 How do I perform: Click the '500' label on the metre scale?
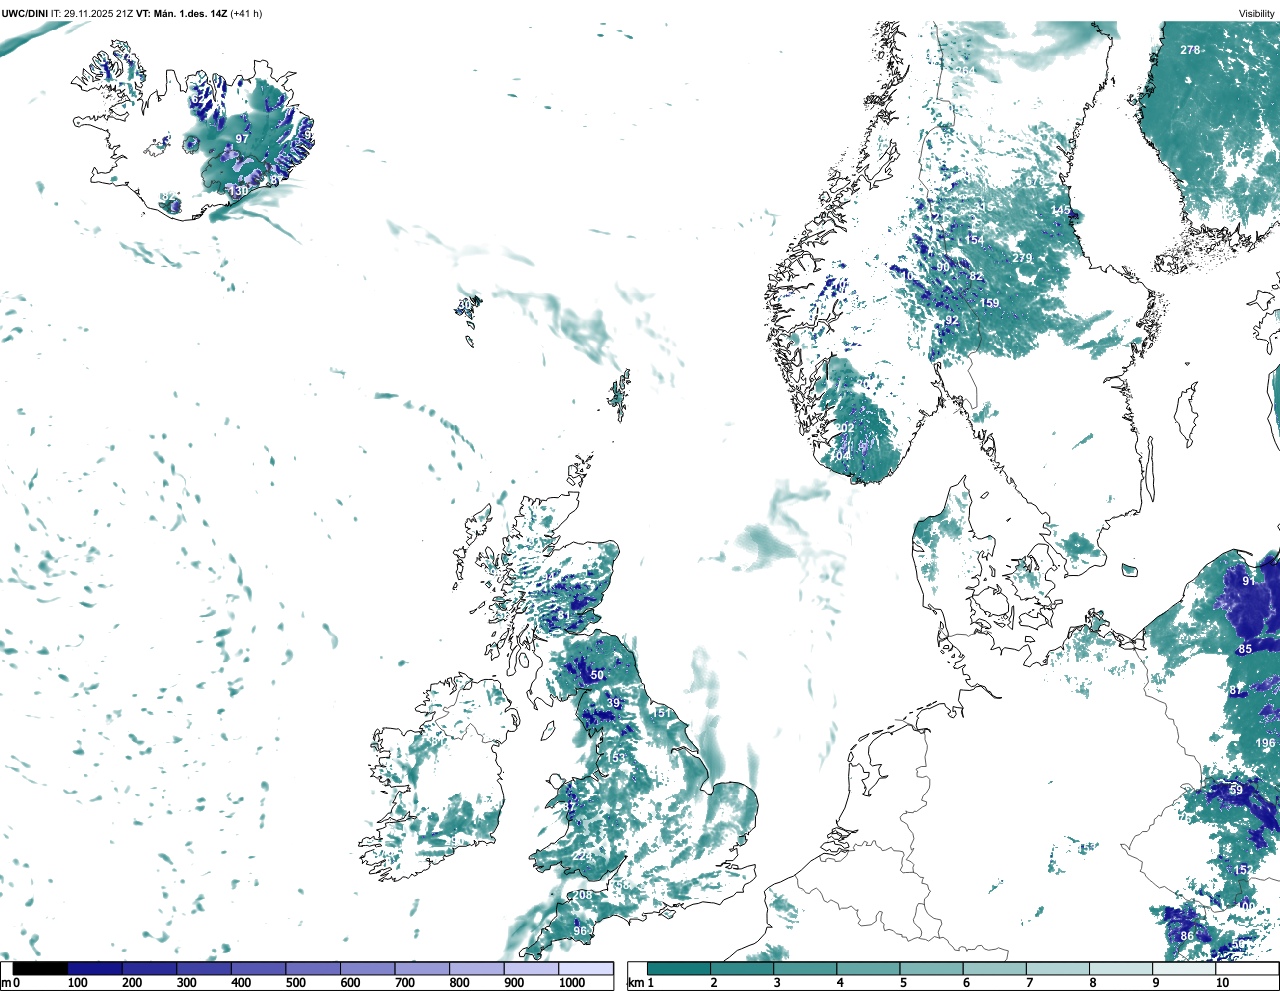coord(296,983)
